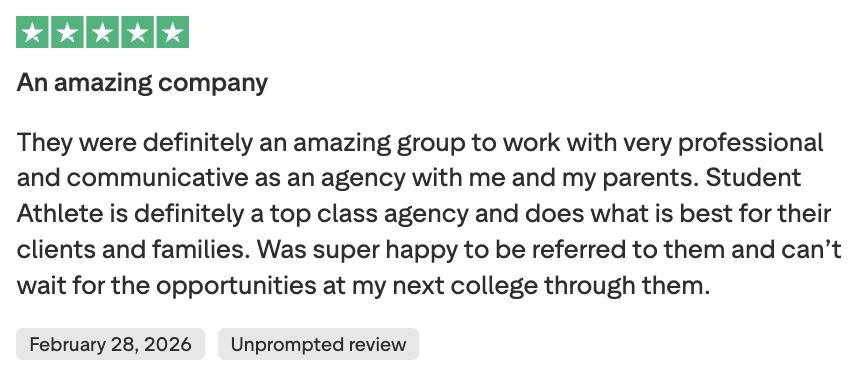Open the "An amazing company" review title
This screenshot has height=377, width=853.
coord(142,83)
